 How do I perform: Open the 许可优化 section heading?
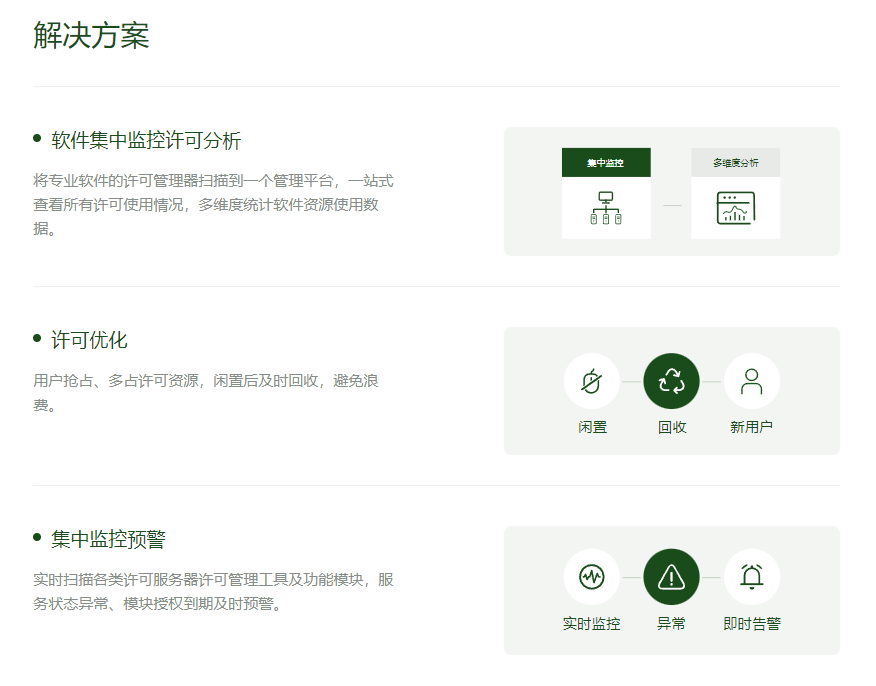tap(89, 340)
